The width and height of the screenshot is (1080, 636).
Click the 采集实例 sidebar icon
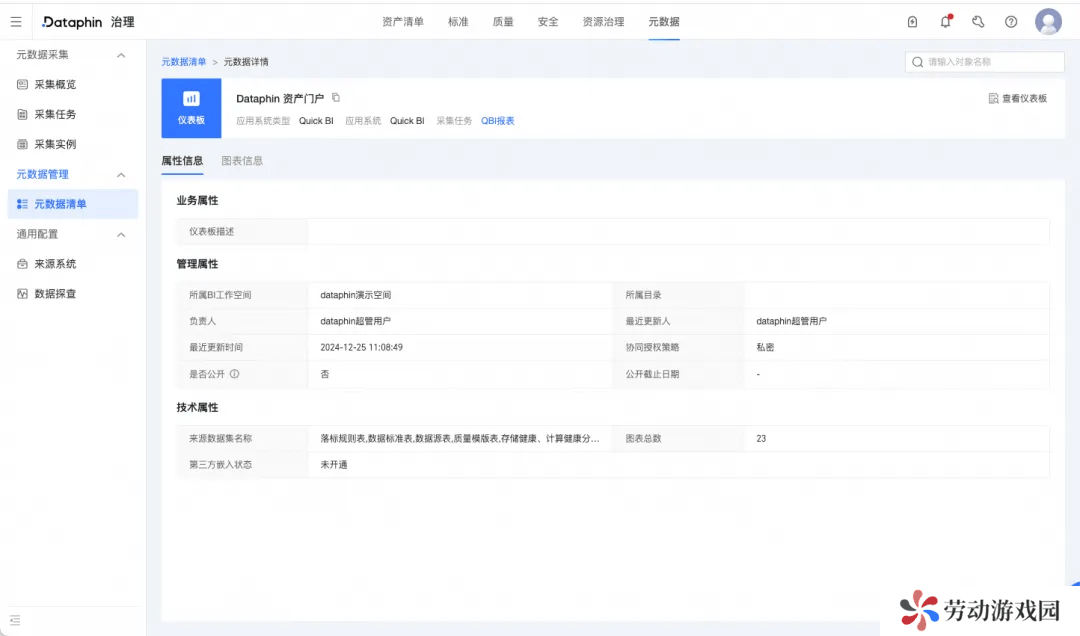click(x=22, y=144)
